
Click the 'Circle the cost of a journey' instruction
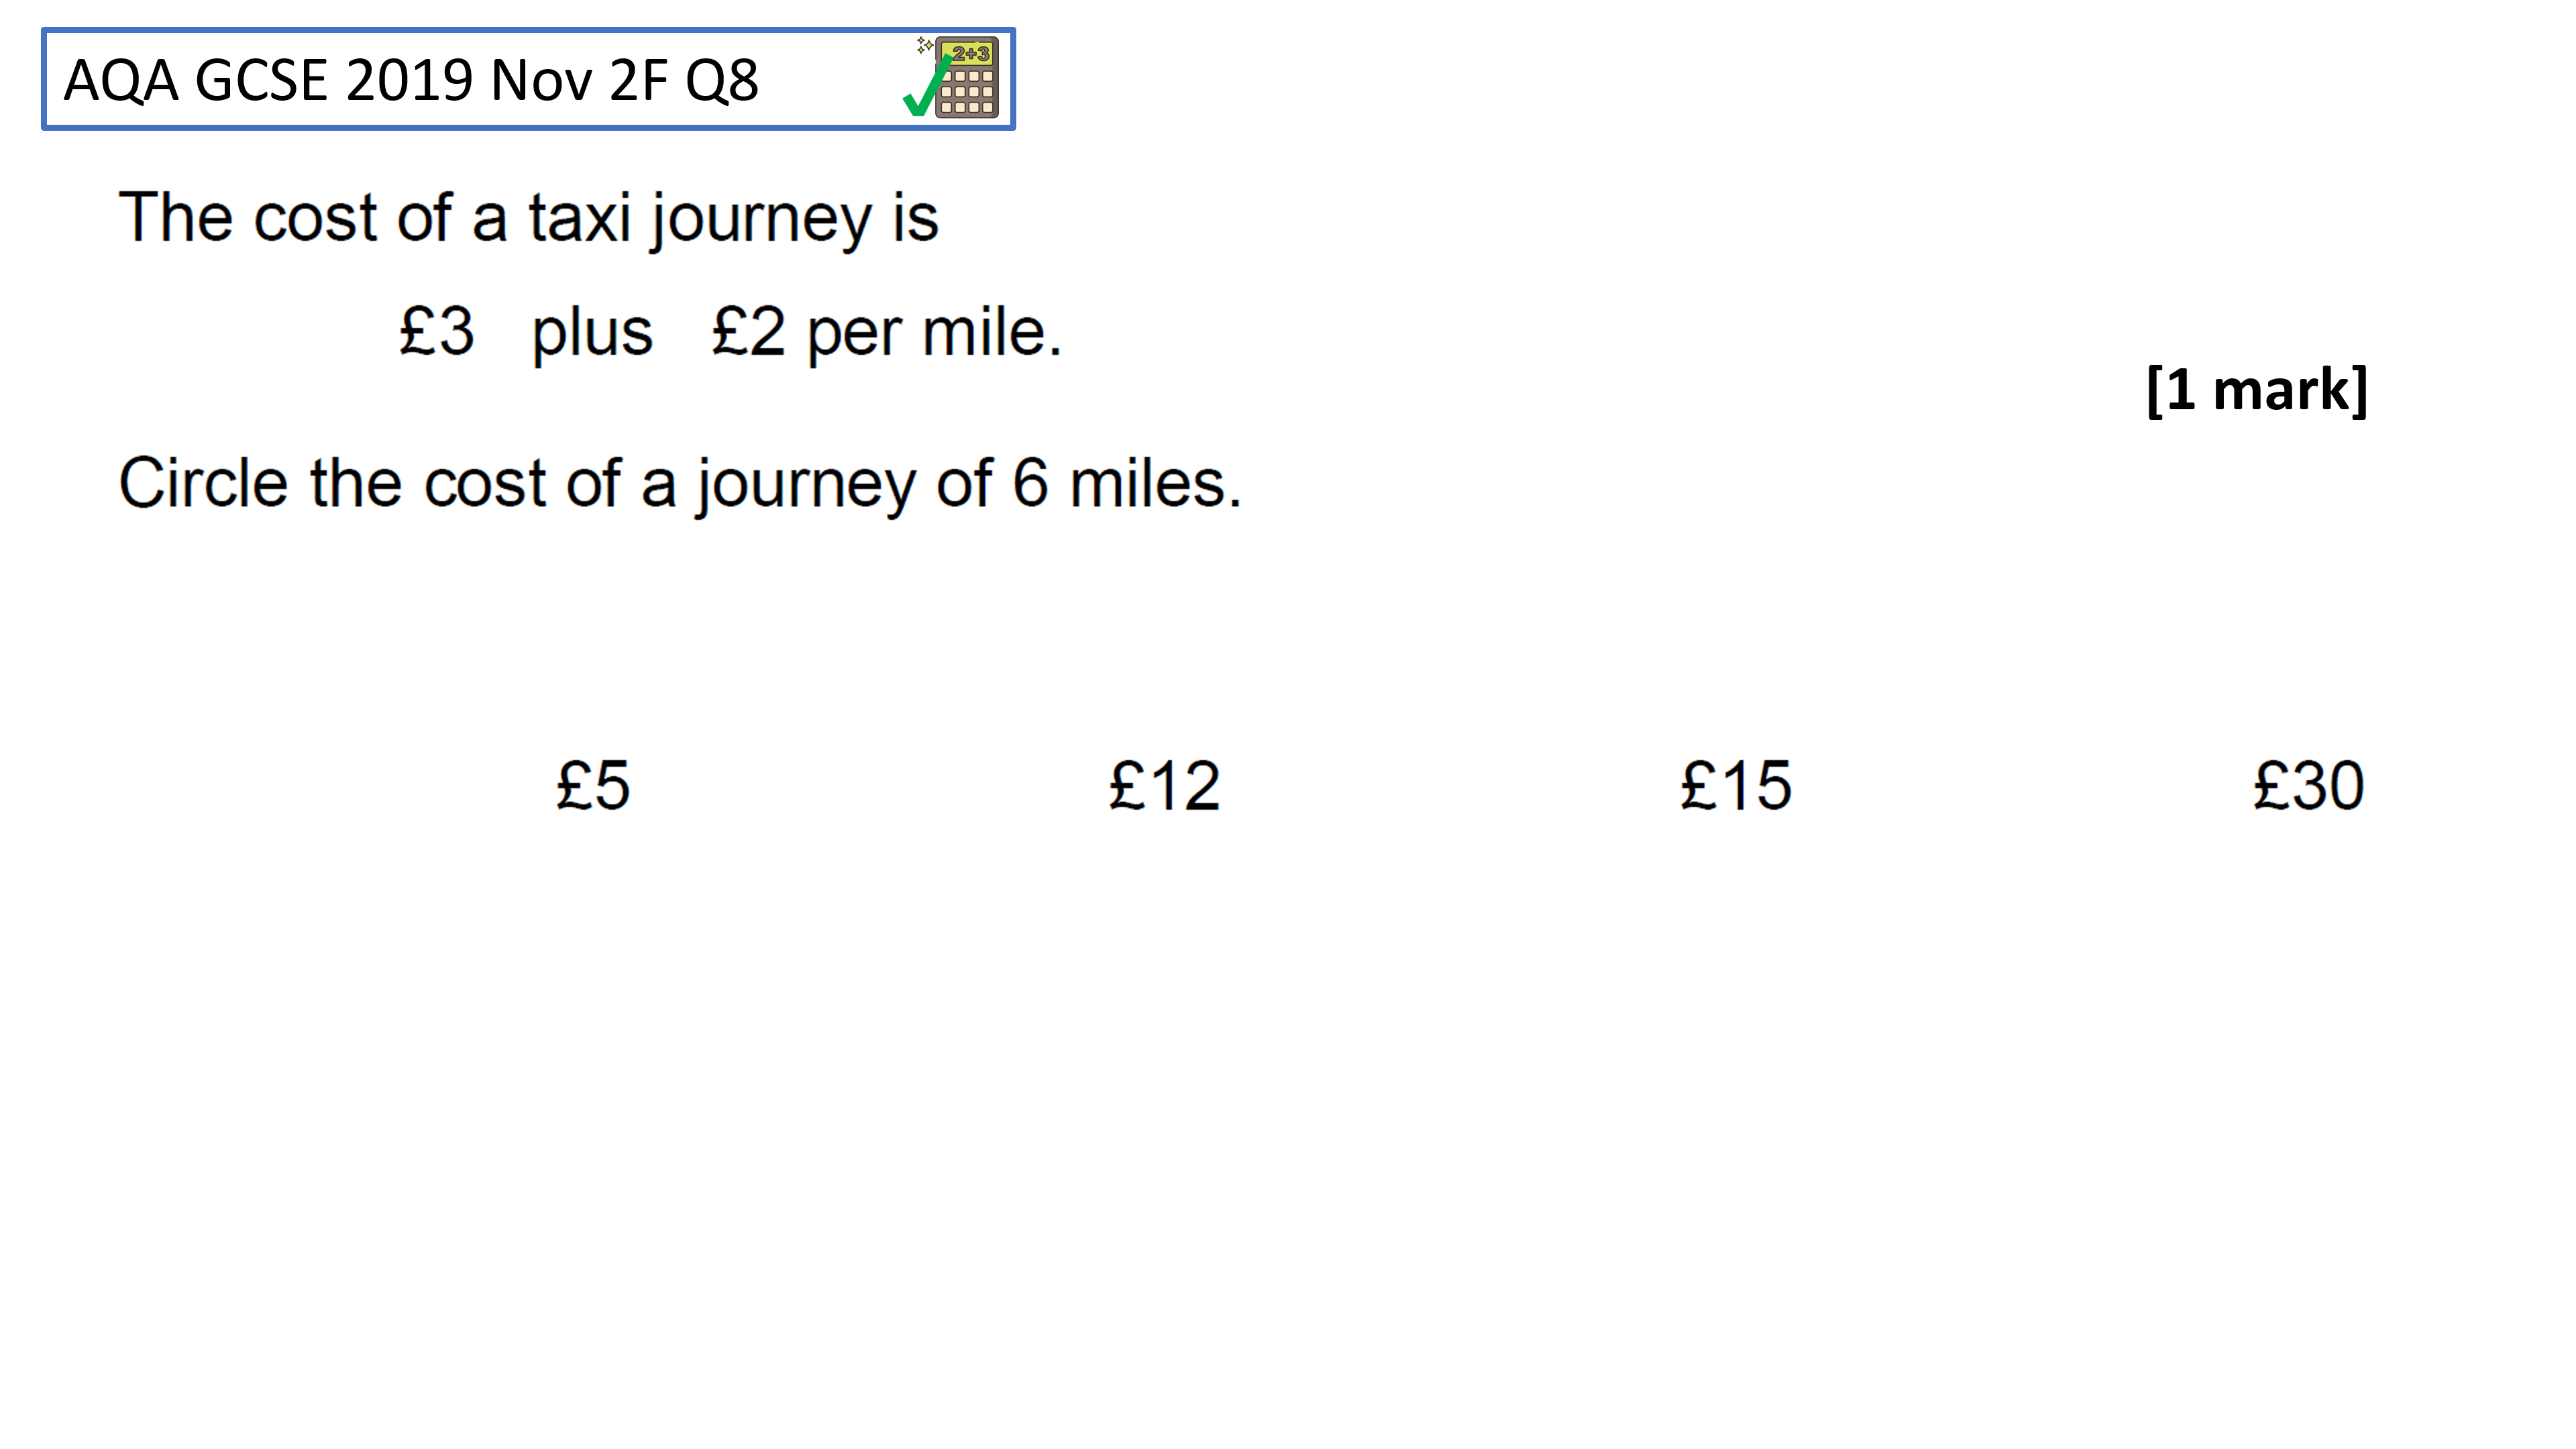(x=680, y=484)
